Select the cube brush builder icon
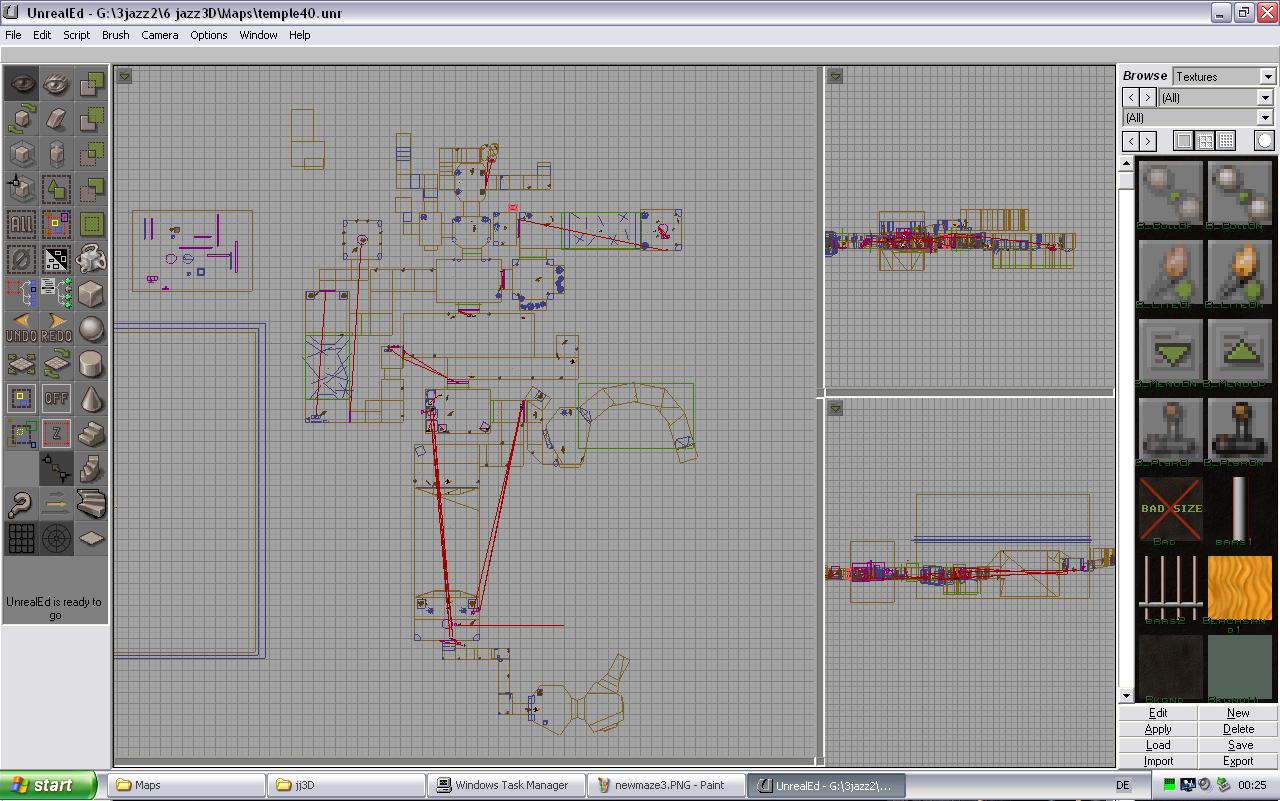The height and width of the screenshot is (801, 1280). [91, 296]
